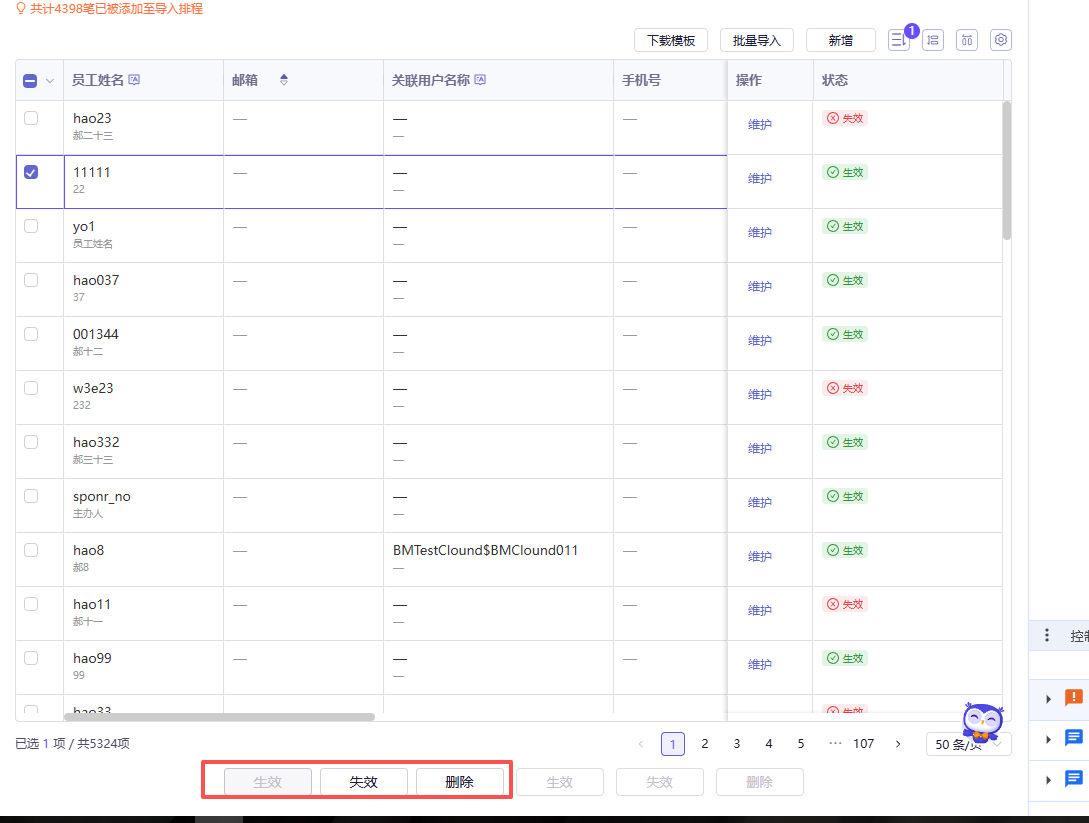The width and height of the screenshot is (1089, 823).
Task: Click the three-dot menu in right panel
Action: [x=1047, y=635]
